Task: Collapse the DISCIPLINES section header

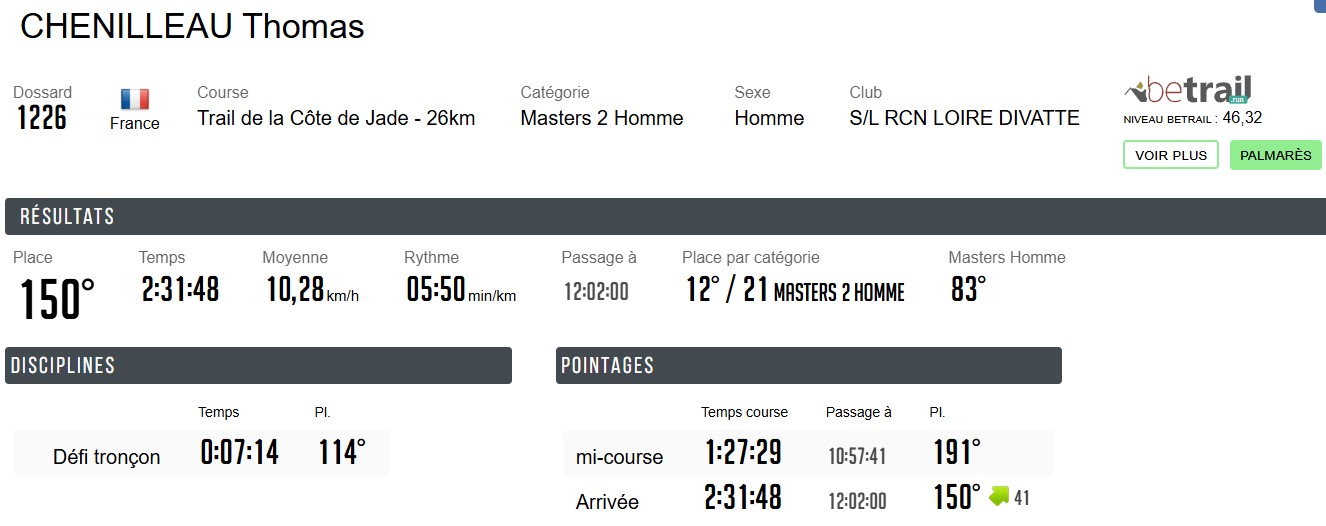Action: 258,366
